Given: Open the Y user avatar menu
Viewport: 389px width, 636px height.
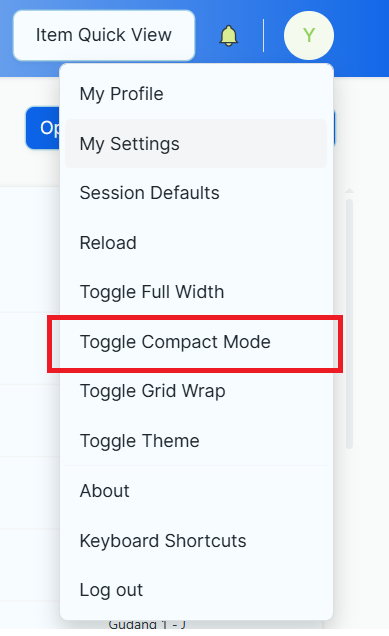Looking at the screenshot, I should (309, 36).
